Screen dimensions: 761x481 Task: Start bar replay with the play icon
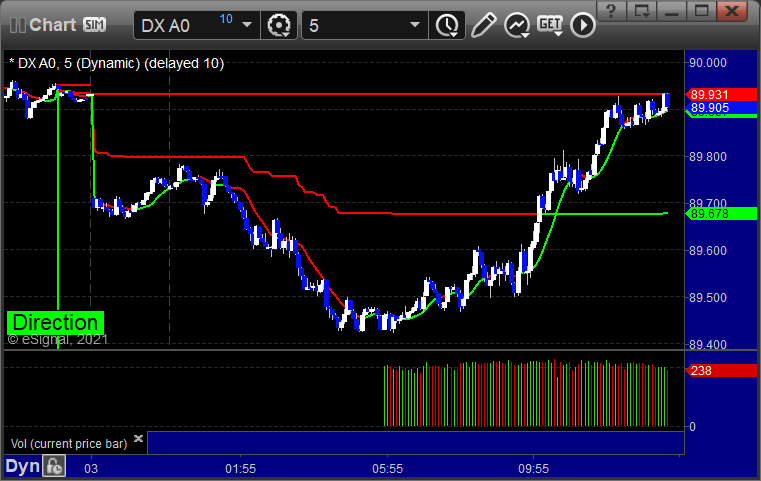582,25
